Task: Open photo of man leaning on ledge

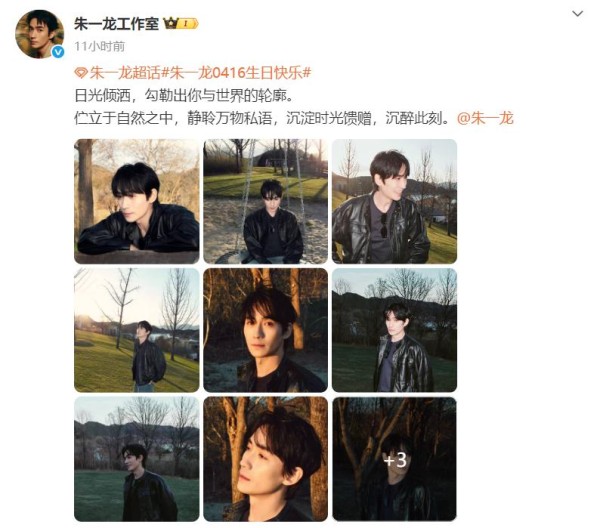Action: tap(137, 201)
